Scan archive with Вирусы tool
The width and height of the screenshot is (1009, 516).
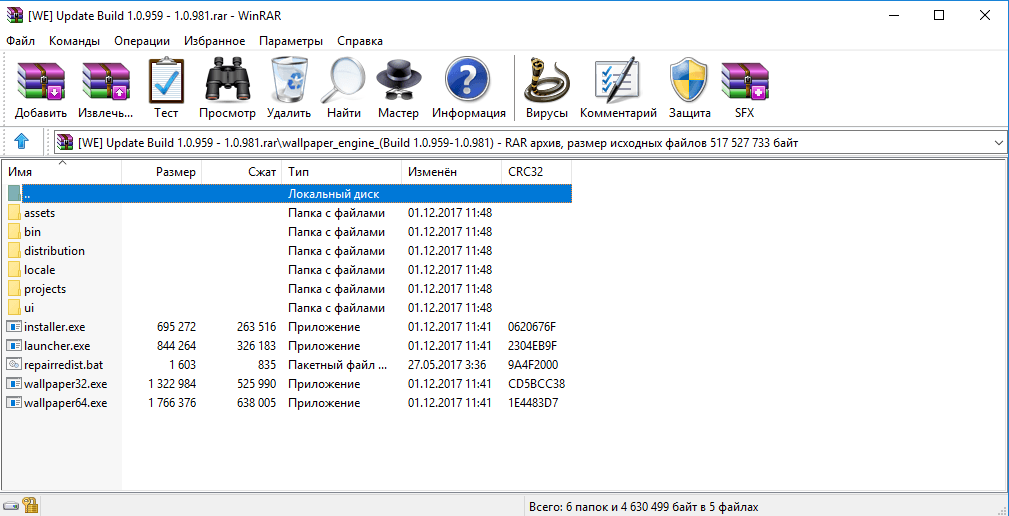click(x=546, y=89)
